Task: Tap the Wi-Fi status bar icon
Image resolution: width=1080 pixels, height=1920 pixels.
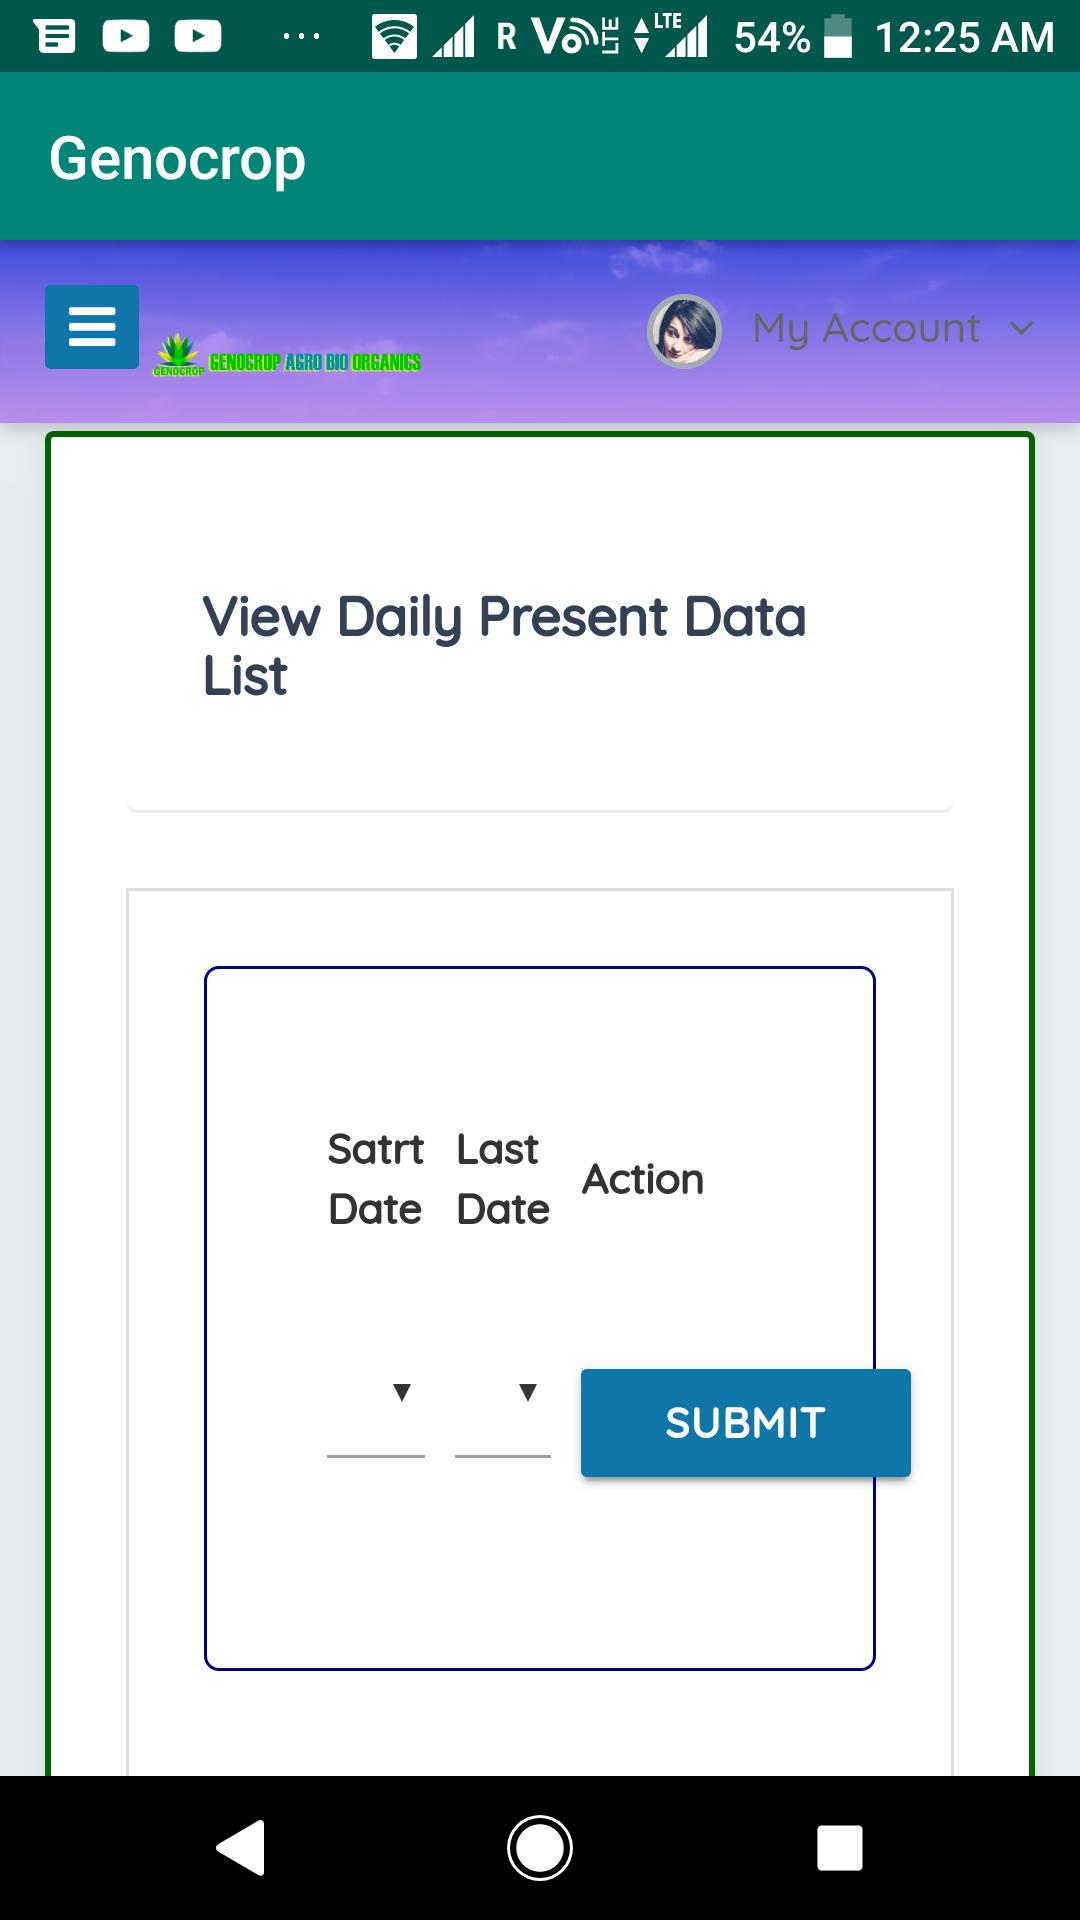Action: (394, 37)
